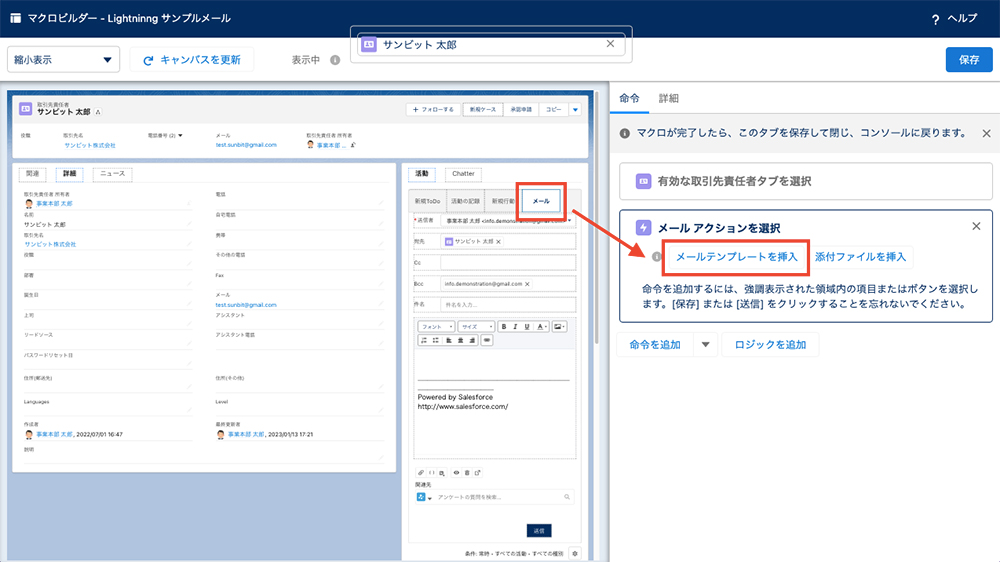
Task: Click the ロジックを追加 button
Action: tap(770, 344)
